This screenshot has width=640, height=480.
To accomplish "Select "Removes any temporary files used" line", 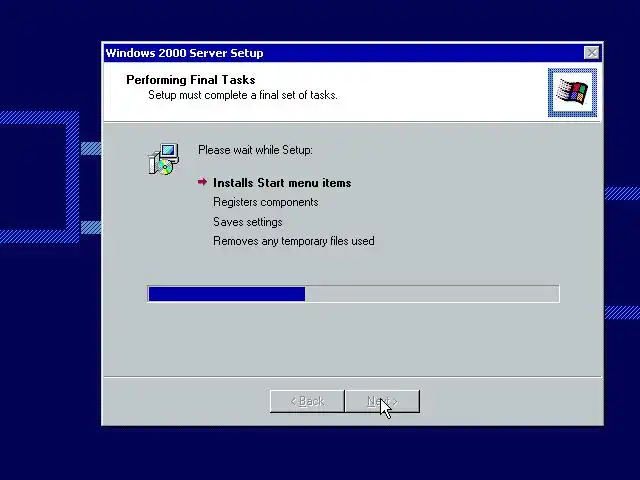I will (x=294, y=241).
